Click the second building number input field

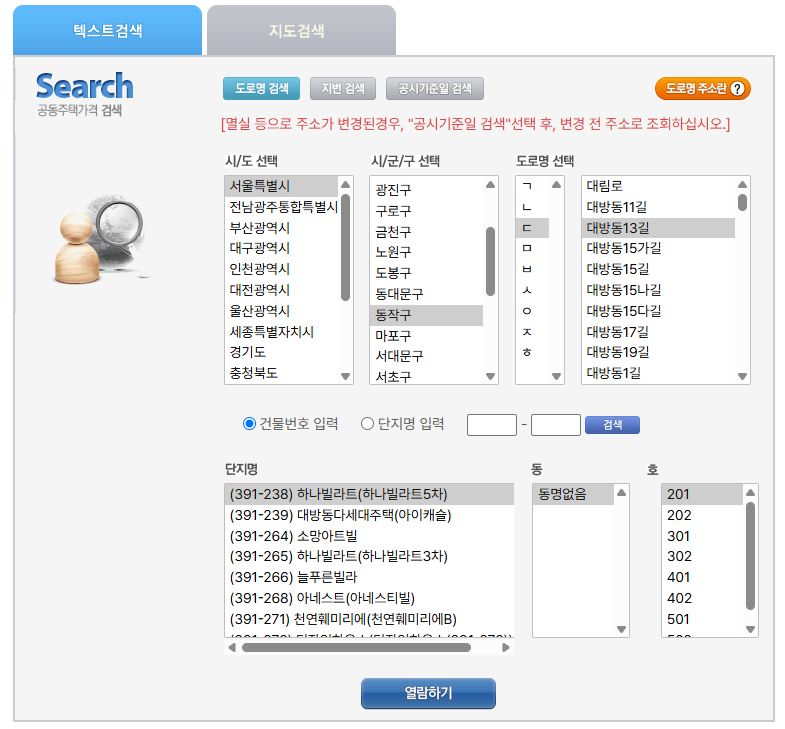[556, 425]
